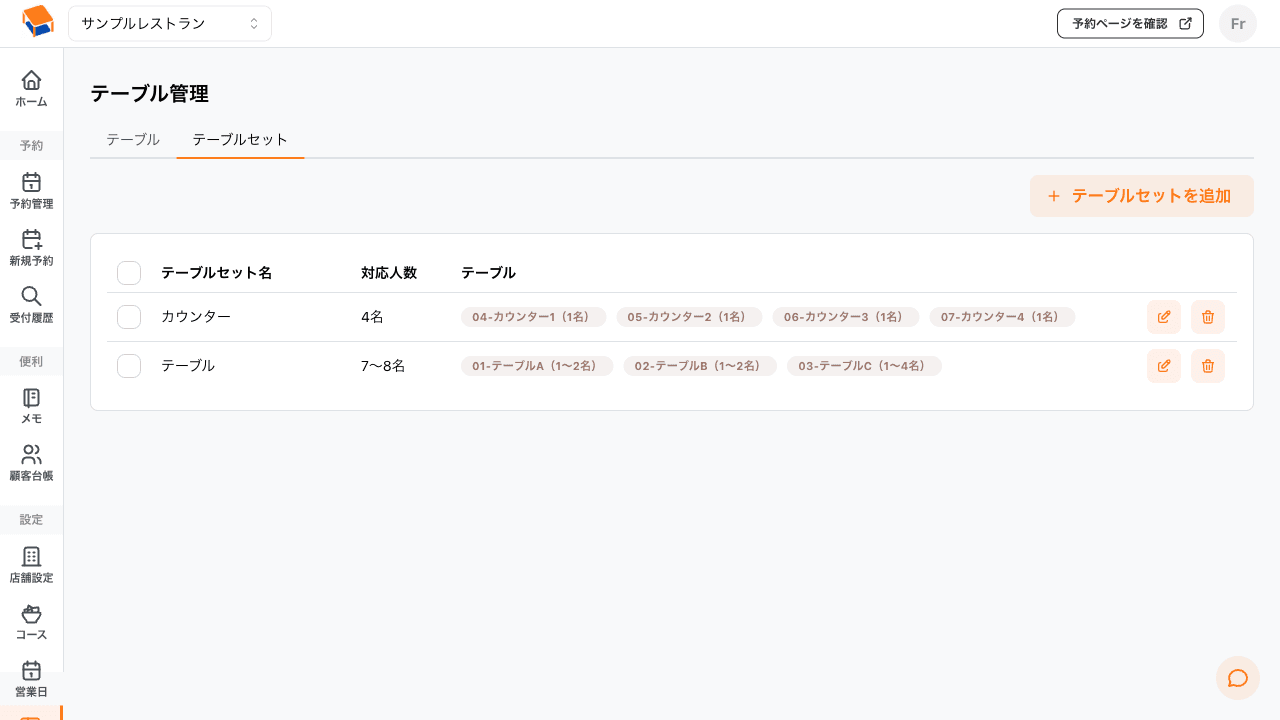Select the テーブルセット tab
The width and height of the screenshot is (1280, 720).
(240, 140)
